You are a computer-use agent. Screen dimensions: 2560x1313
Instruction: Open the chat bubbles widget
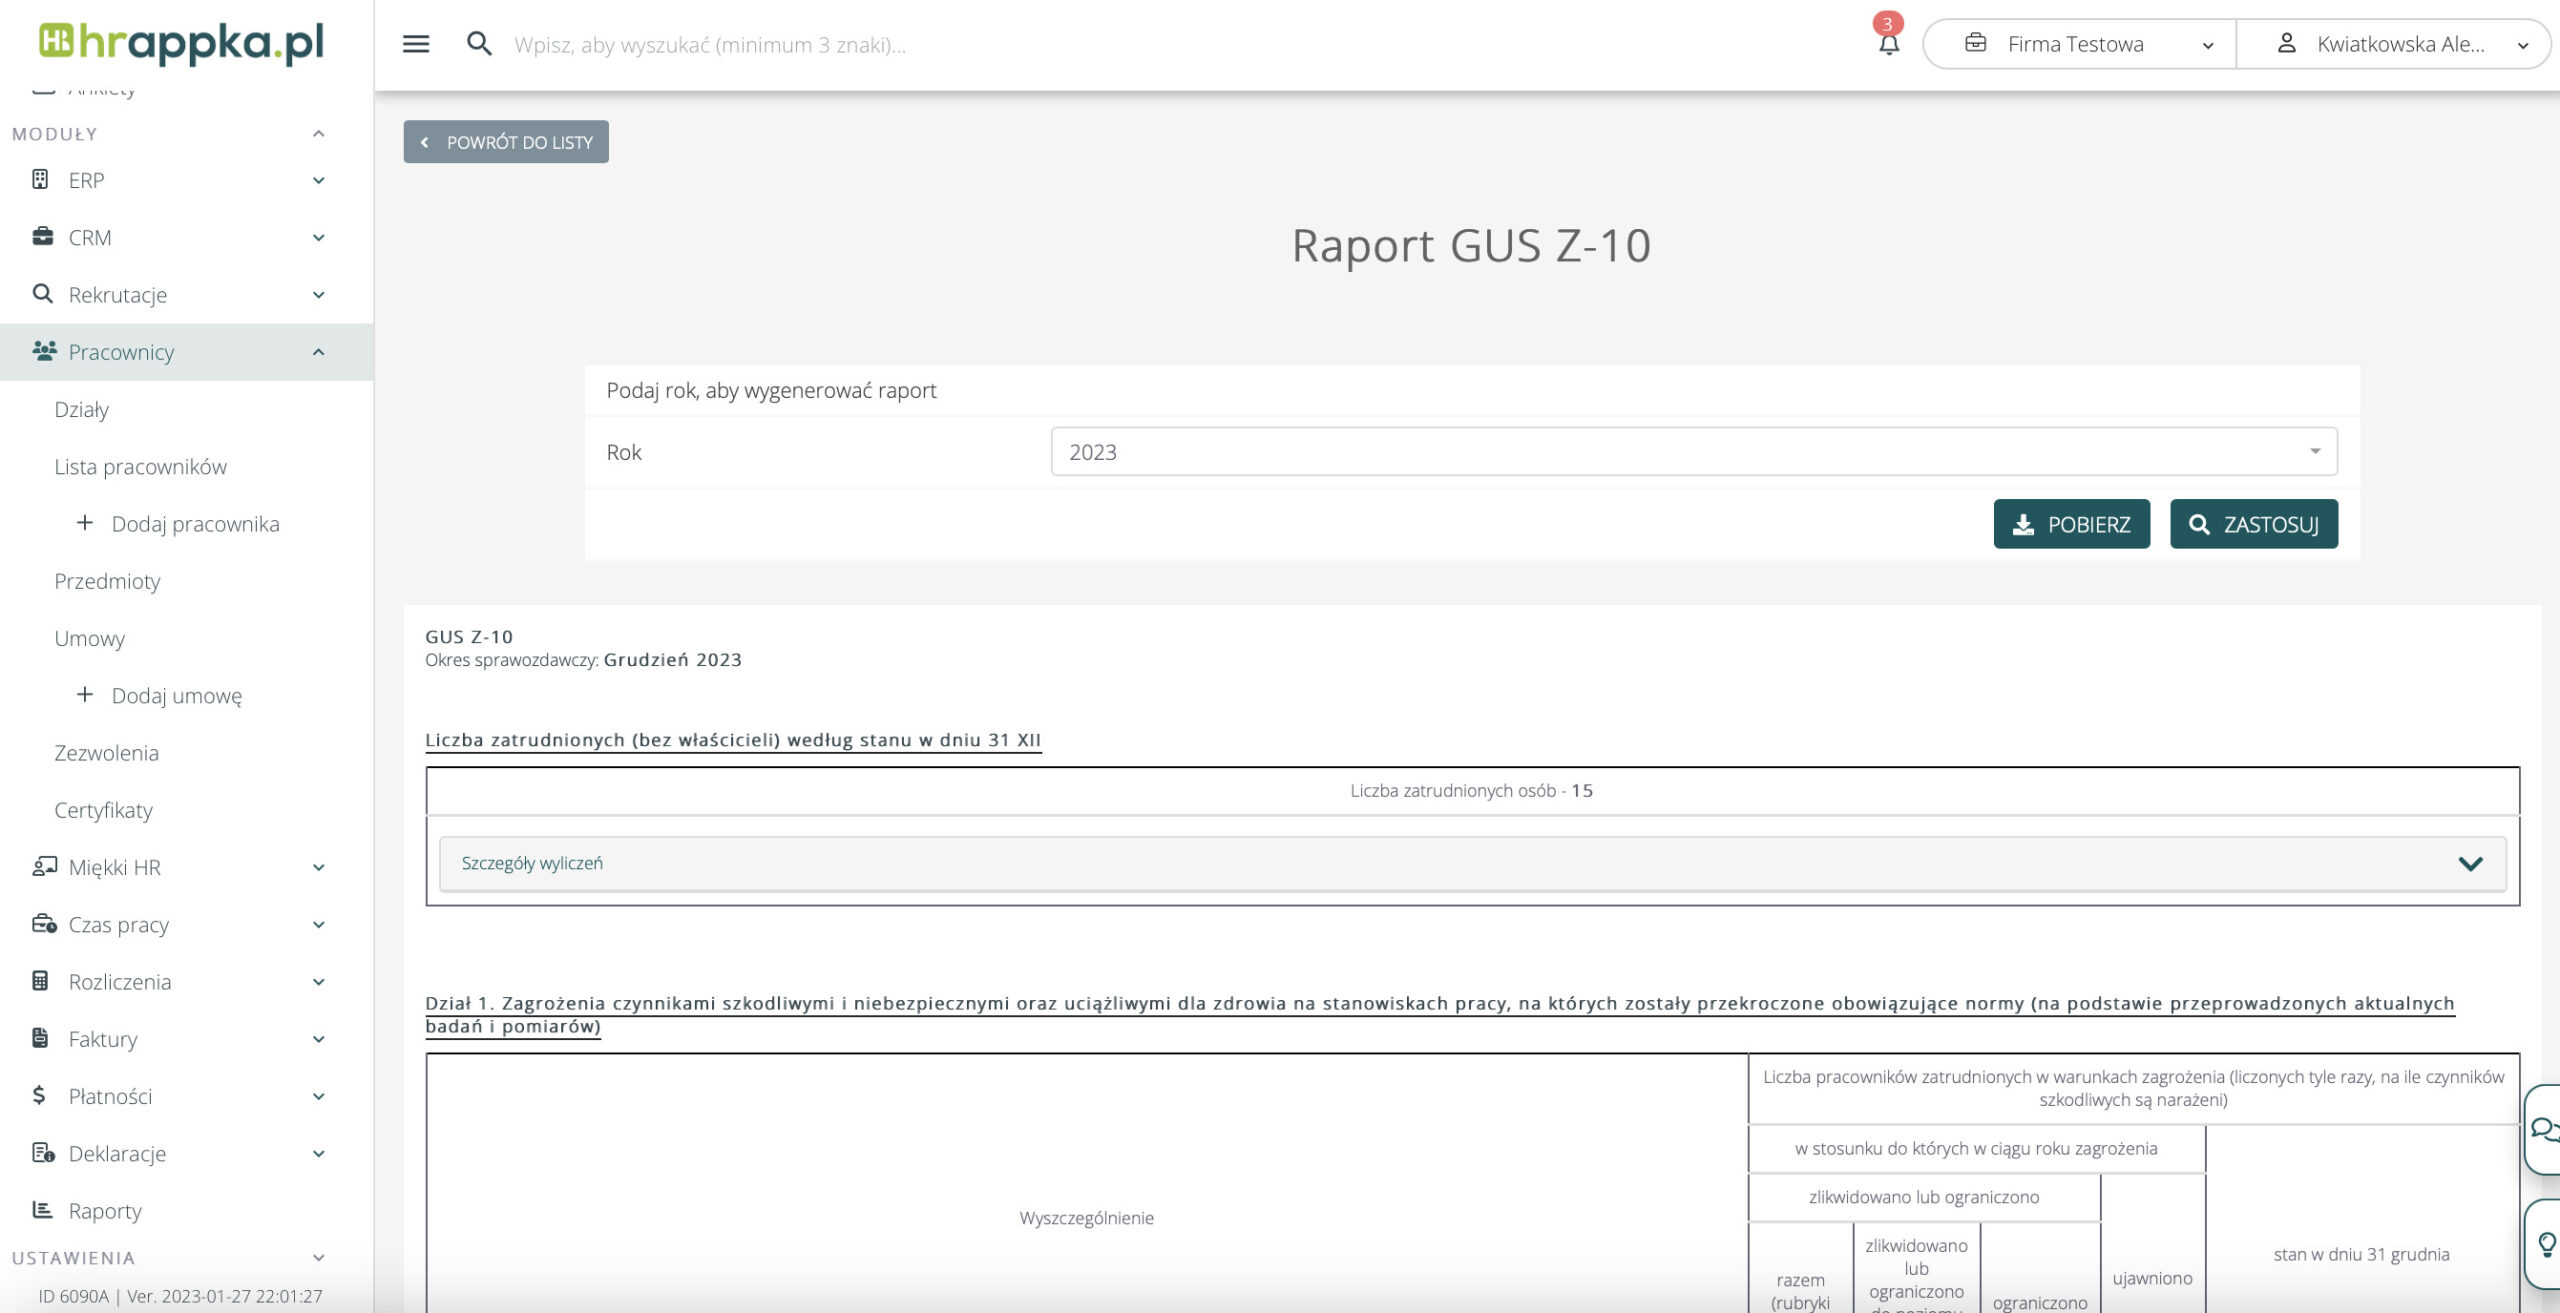pyautogui.click(x=2543, y=1130)
